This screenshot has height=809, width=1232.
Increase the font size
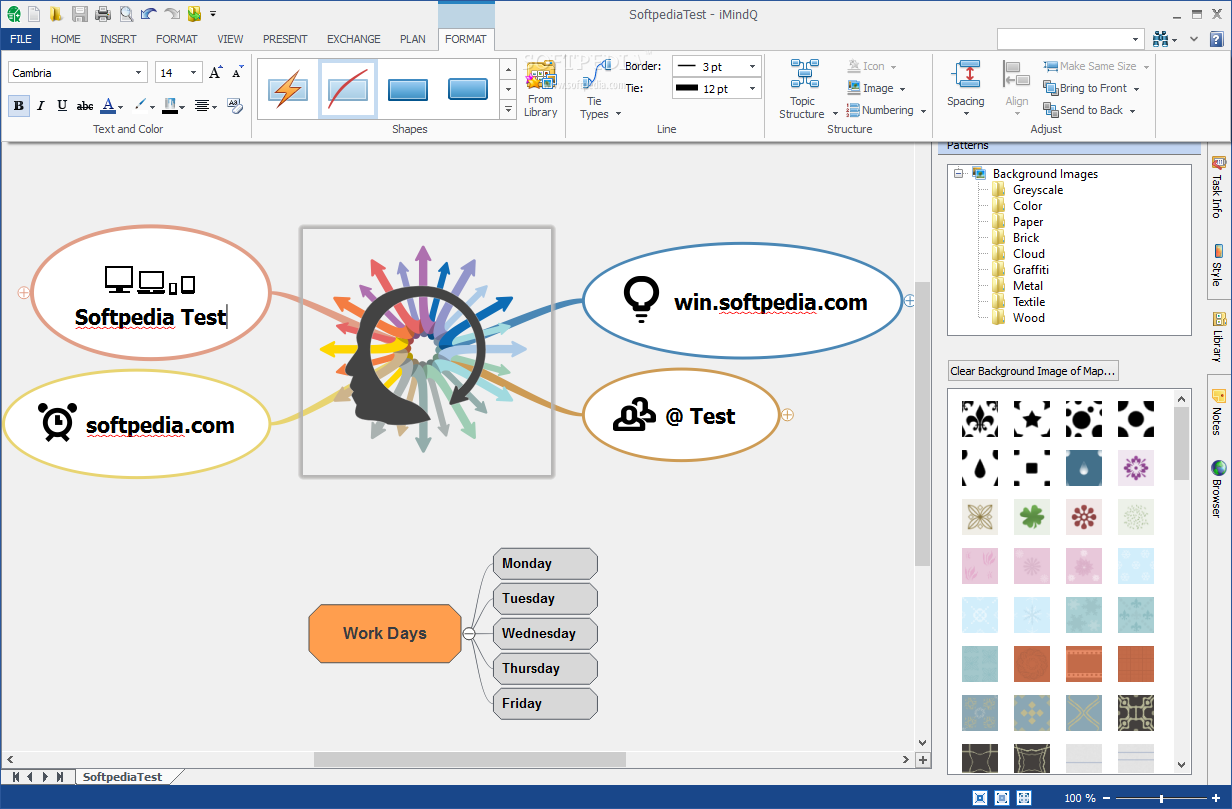(x=216, y=72)
